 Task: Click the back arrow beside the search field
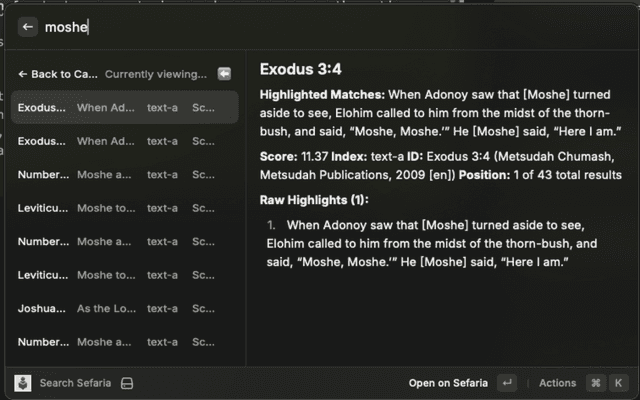[x=28, y=27]
